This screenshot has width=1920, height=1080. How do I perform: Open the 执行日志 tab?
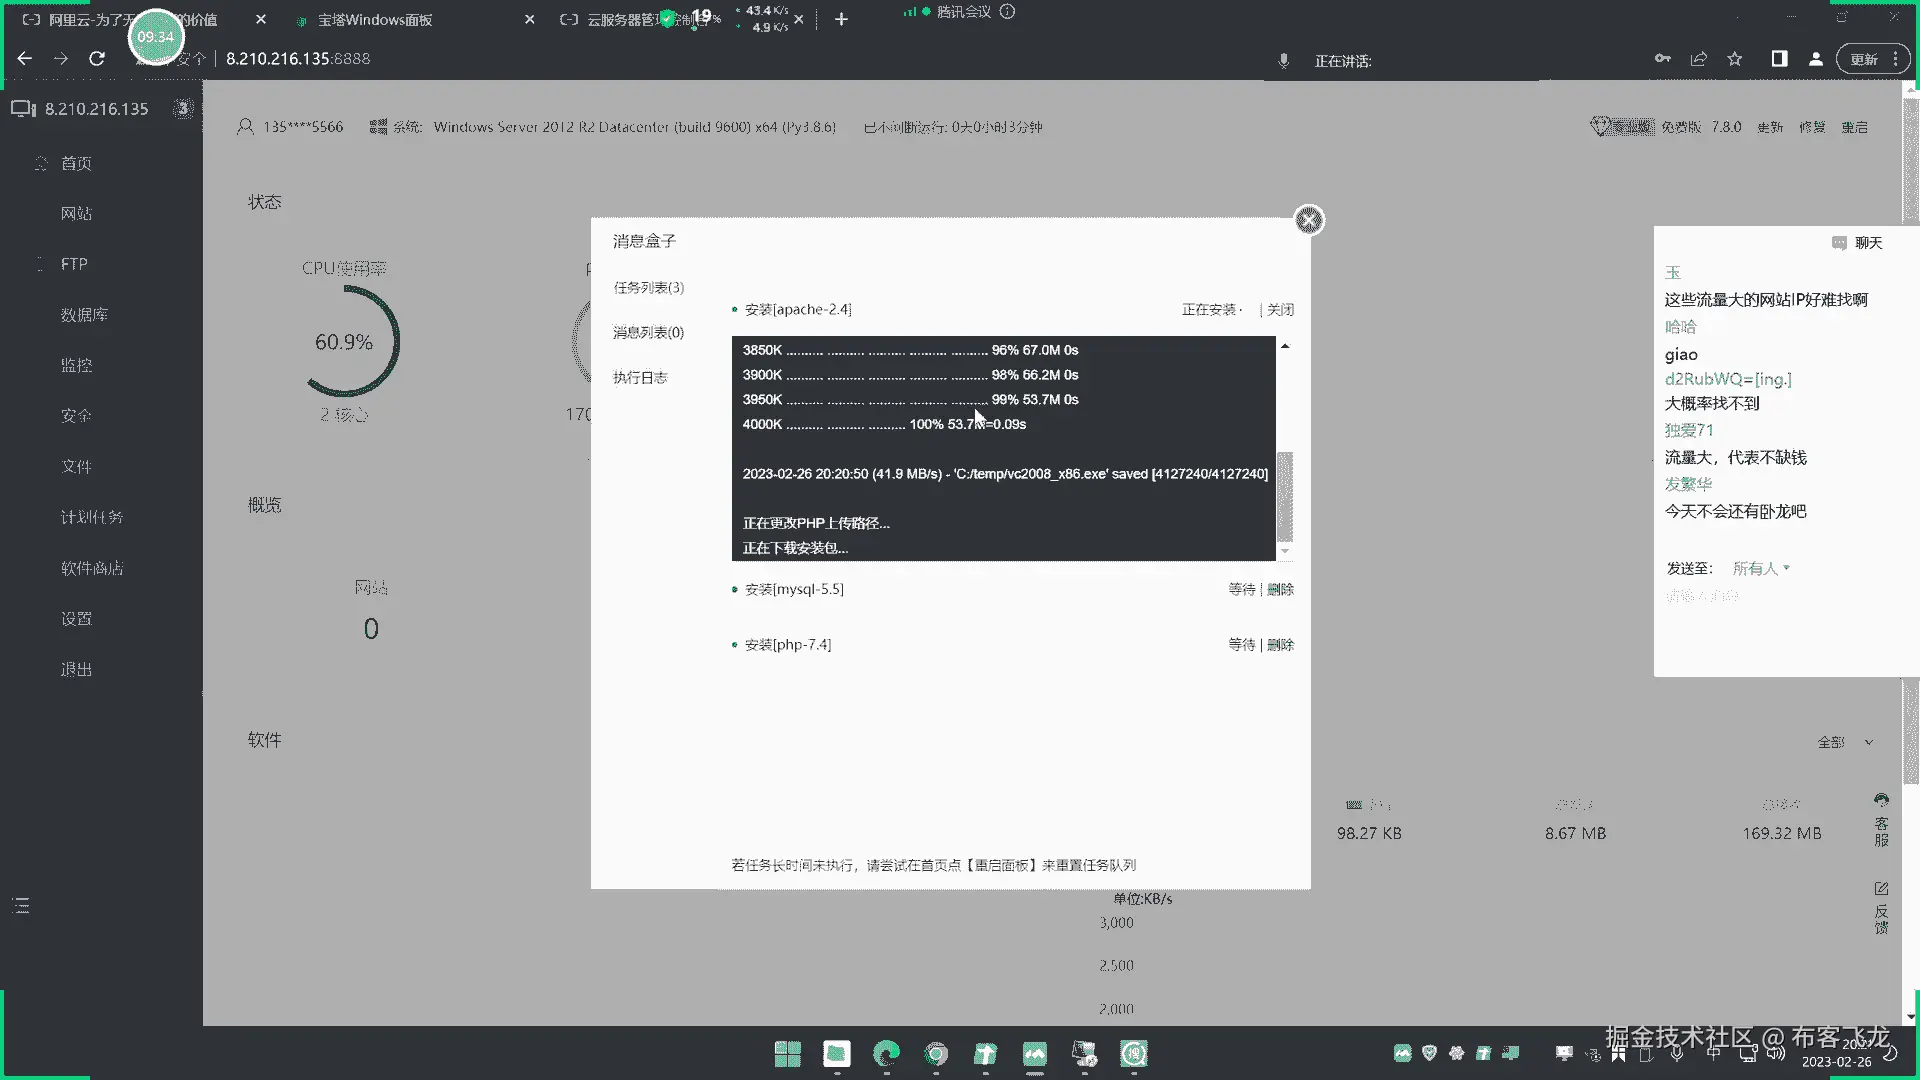click(x=640, y=377)
